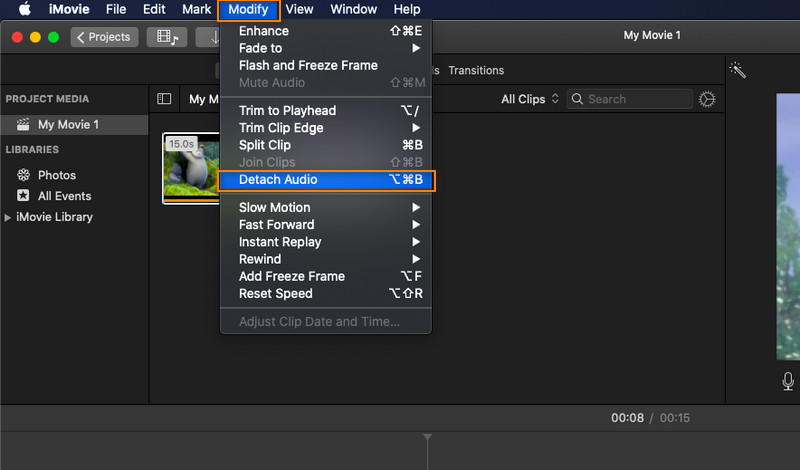800x470 pixels.
Task: Open the All Clips filter dropdown
Action: 530,100
